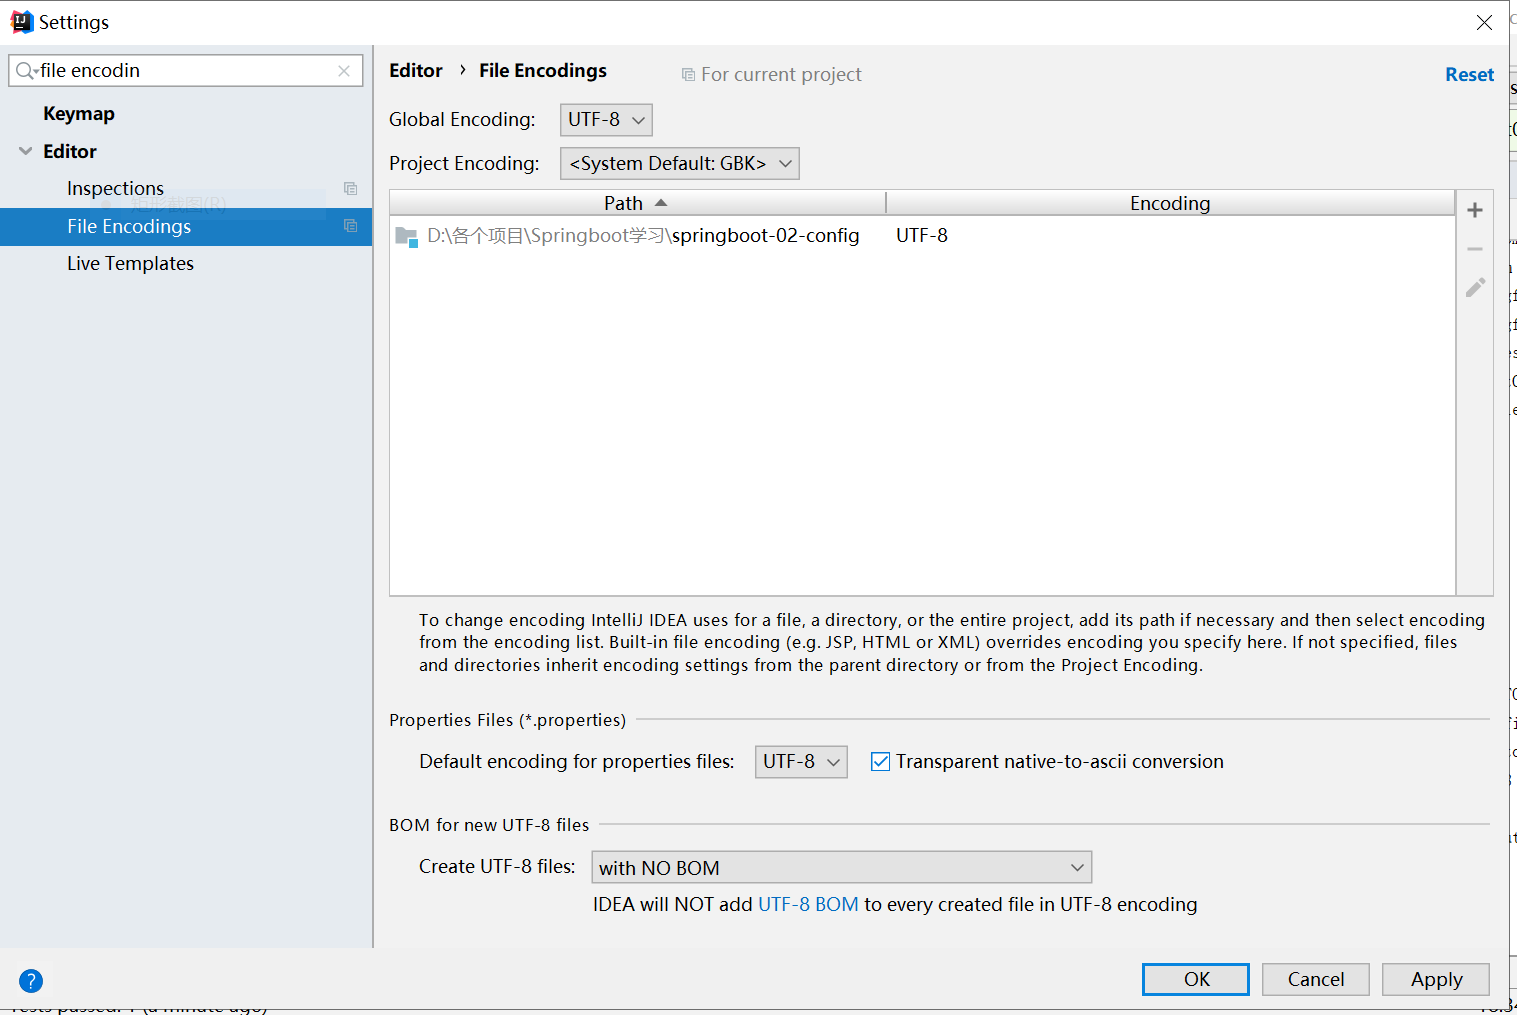Open the Project Encoding dropdown

[x=680, y=164]
